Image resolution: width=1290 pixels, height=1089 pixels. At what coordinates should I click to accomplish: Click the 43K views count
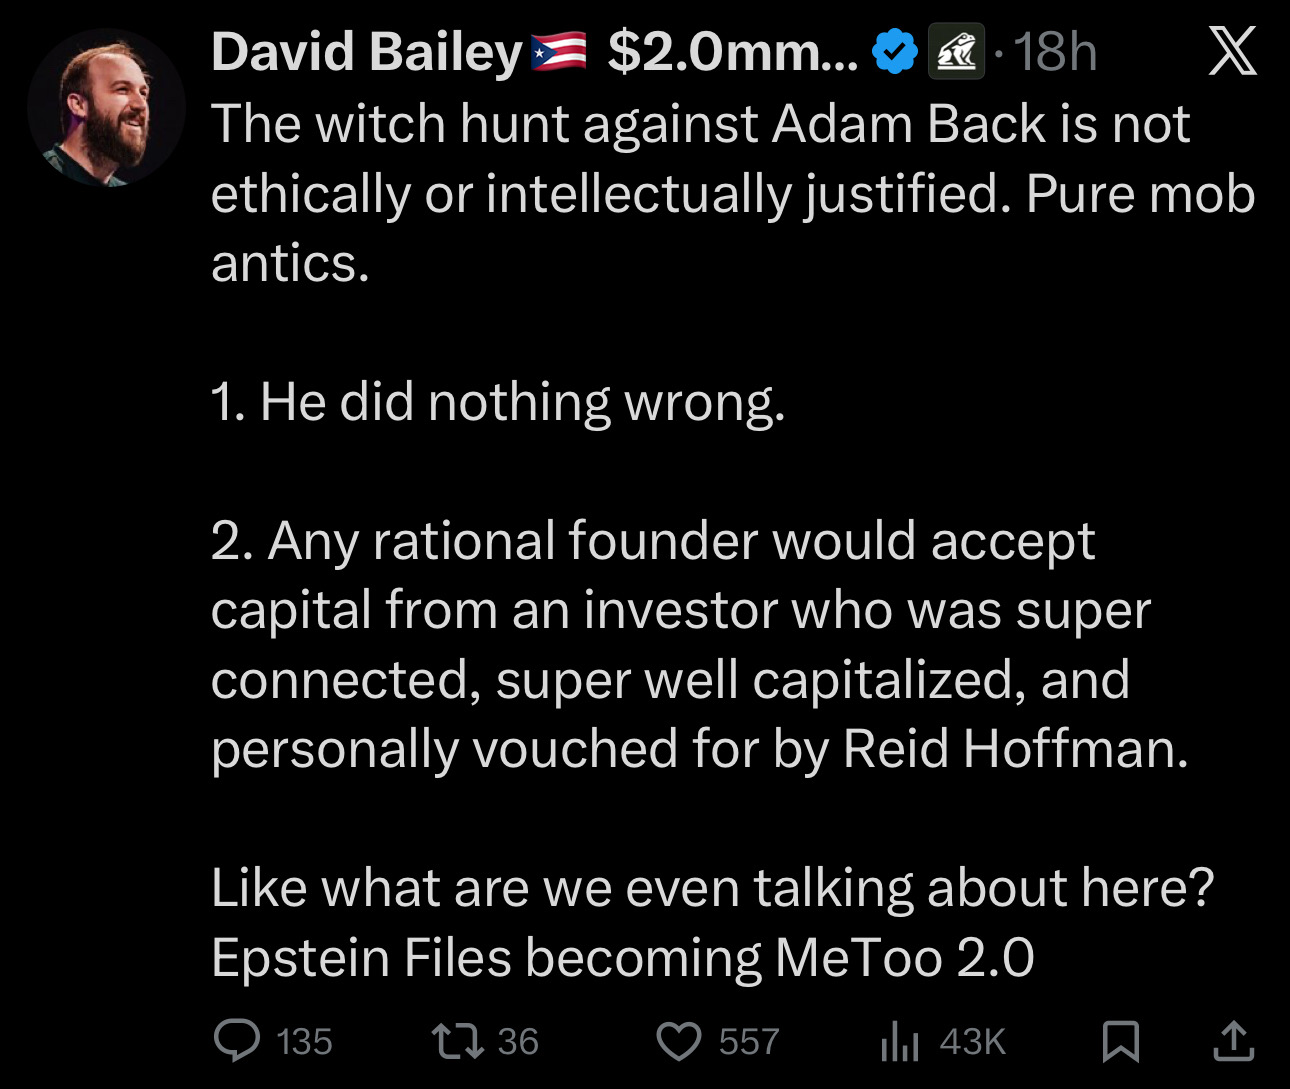972,1042
